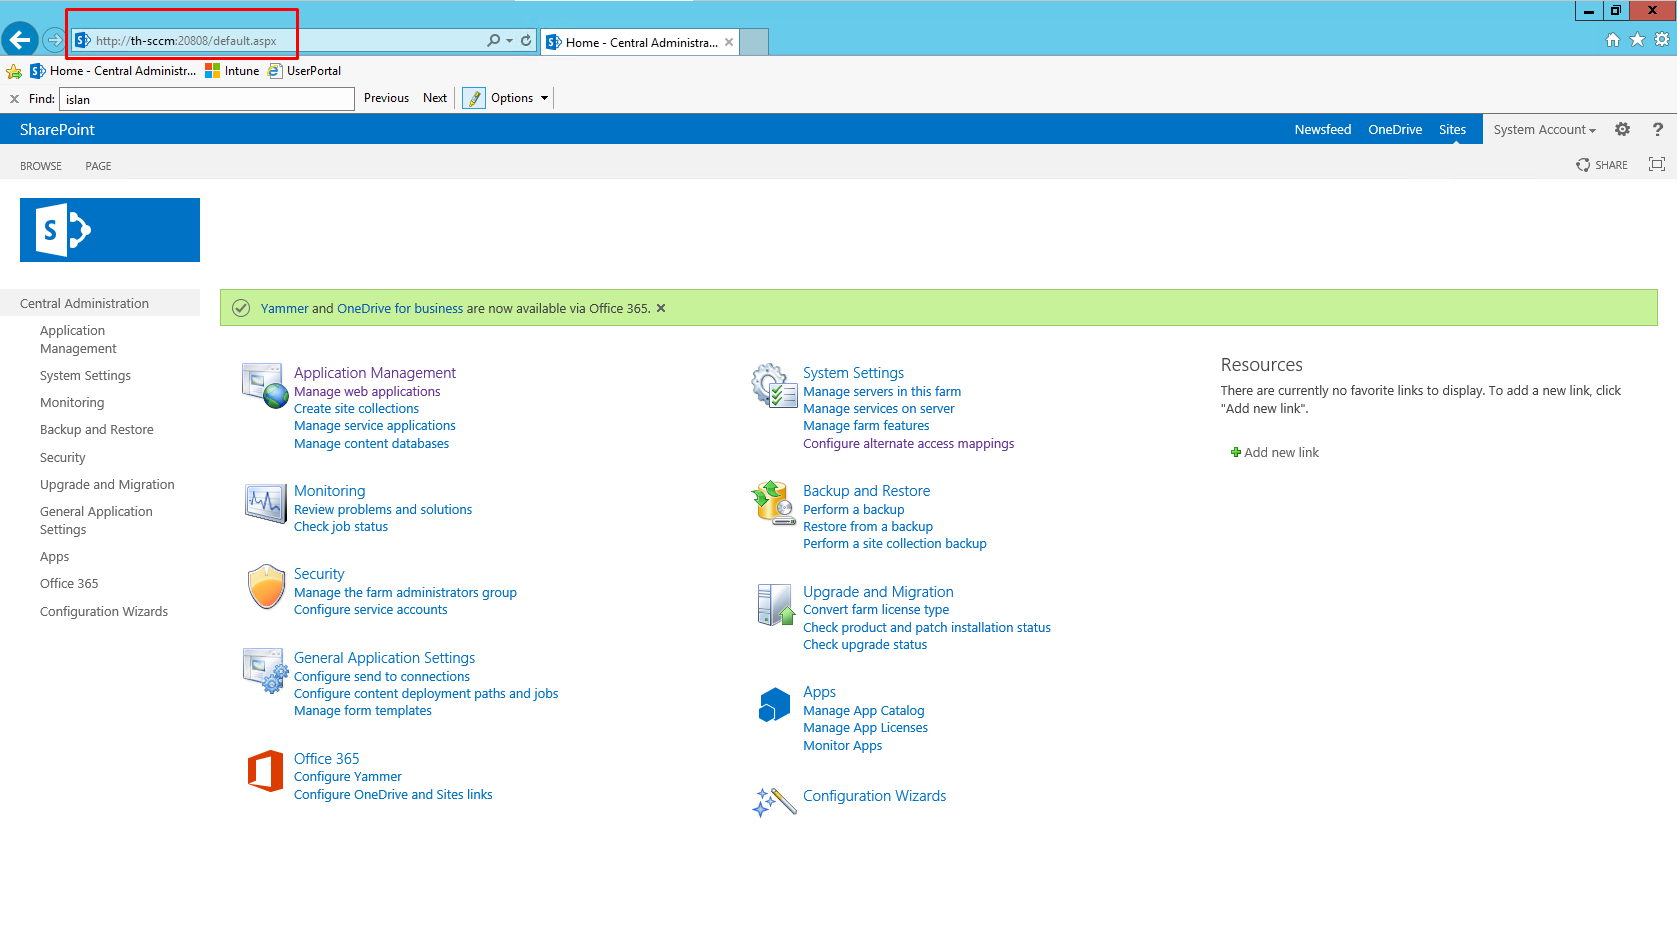Expand the address bar dropdown arrow
The height and width of the screenshot is (947, 1677).
click(x=510, y=41)
